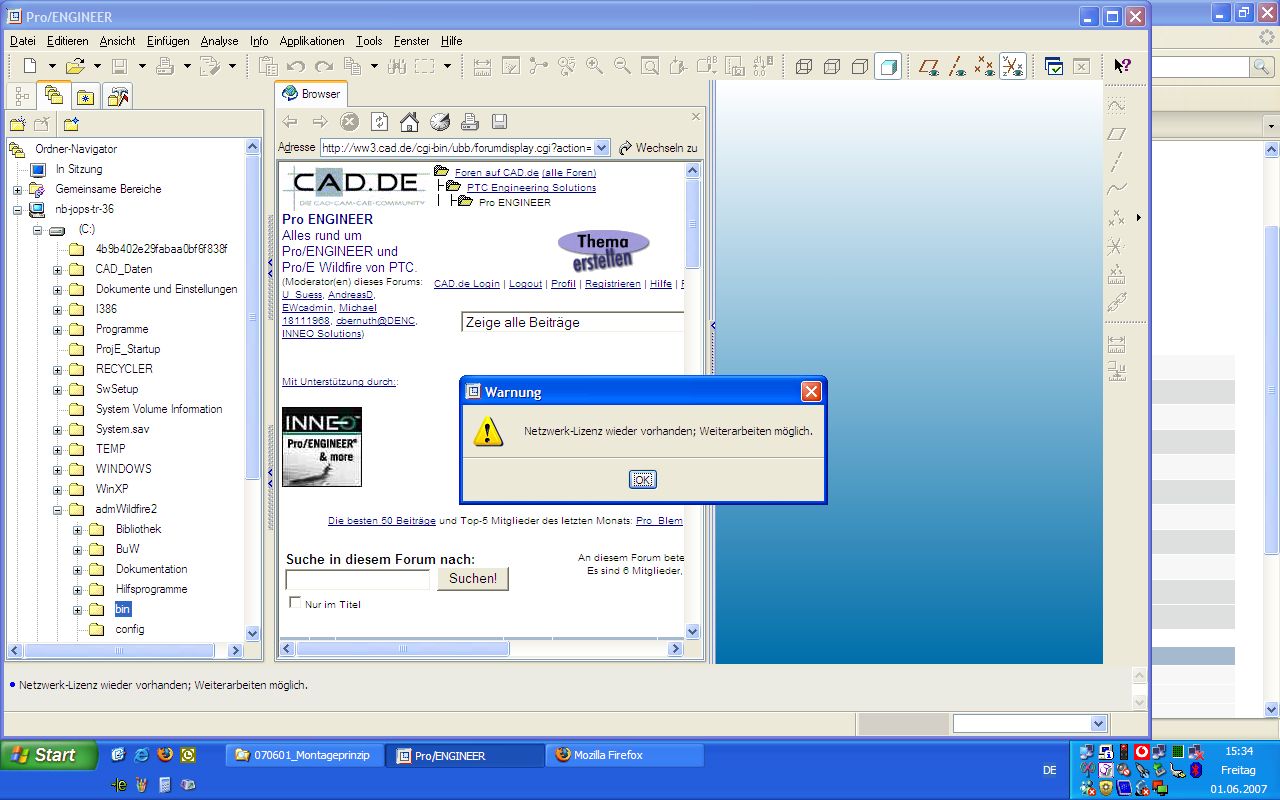Click browser Back arrow icon
The image size is (1280, 800).
tap(290, 122)
